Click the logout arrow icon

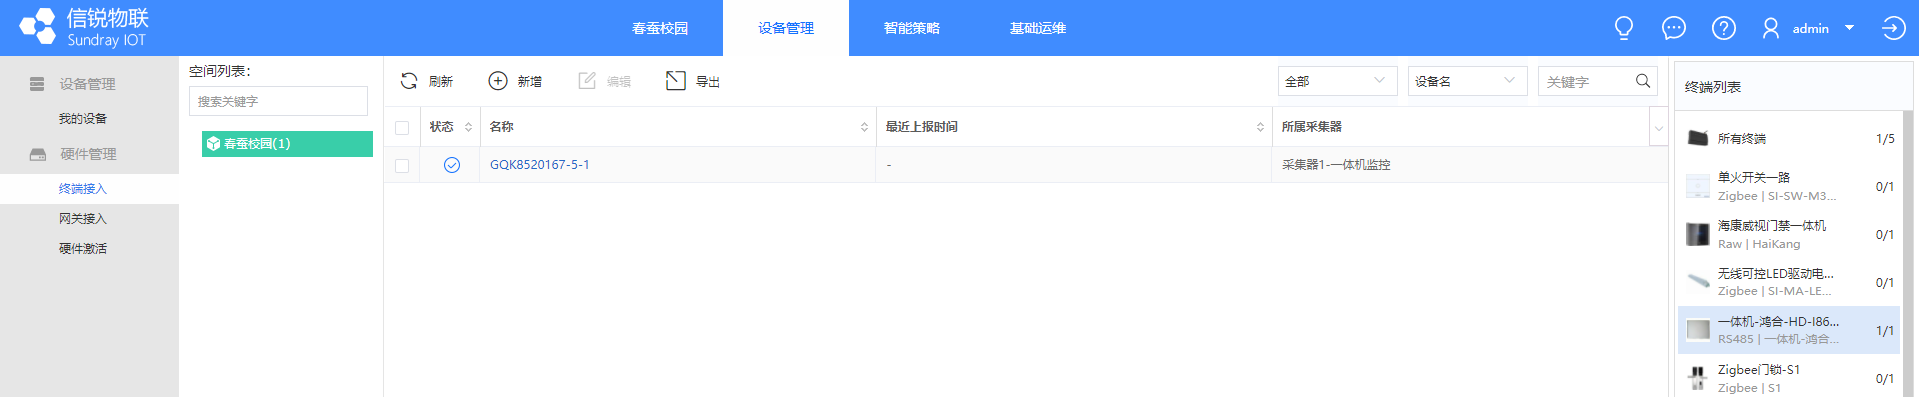coord(1893,28)
